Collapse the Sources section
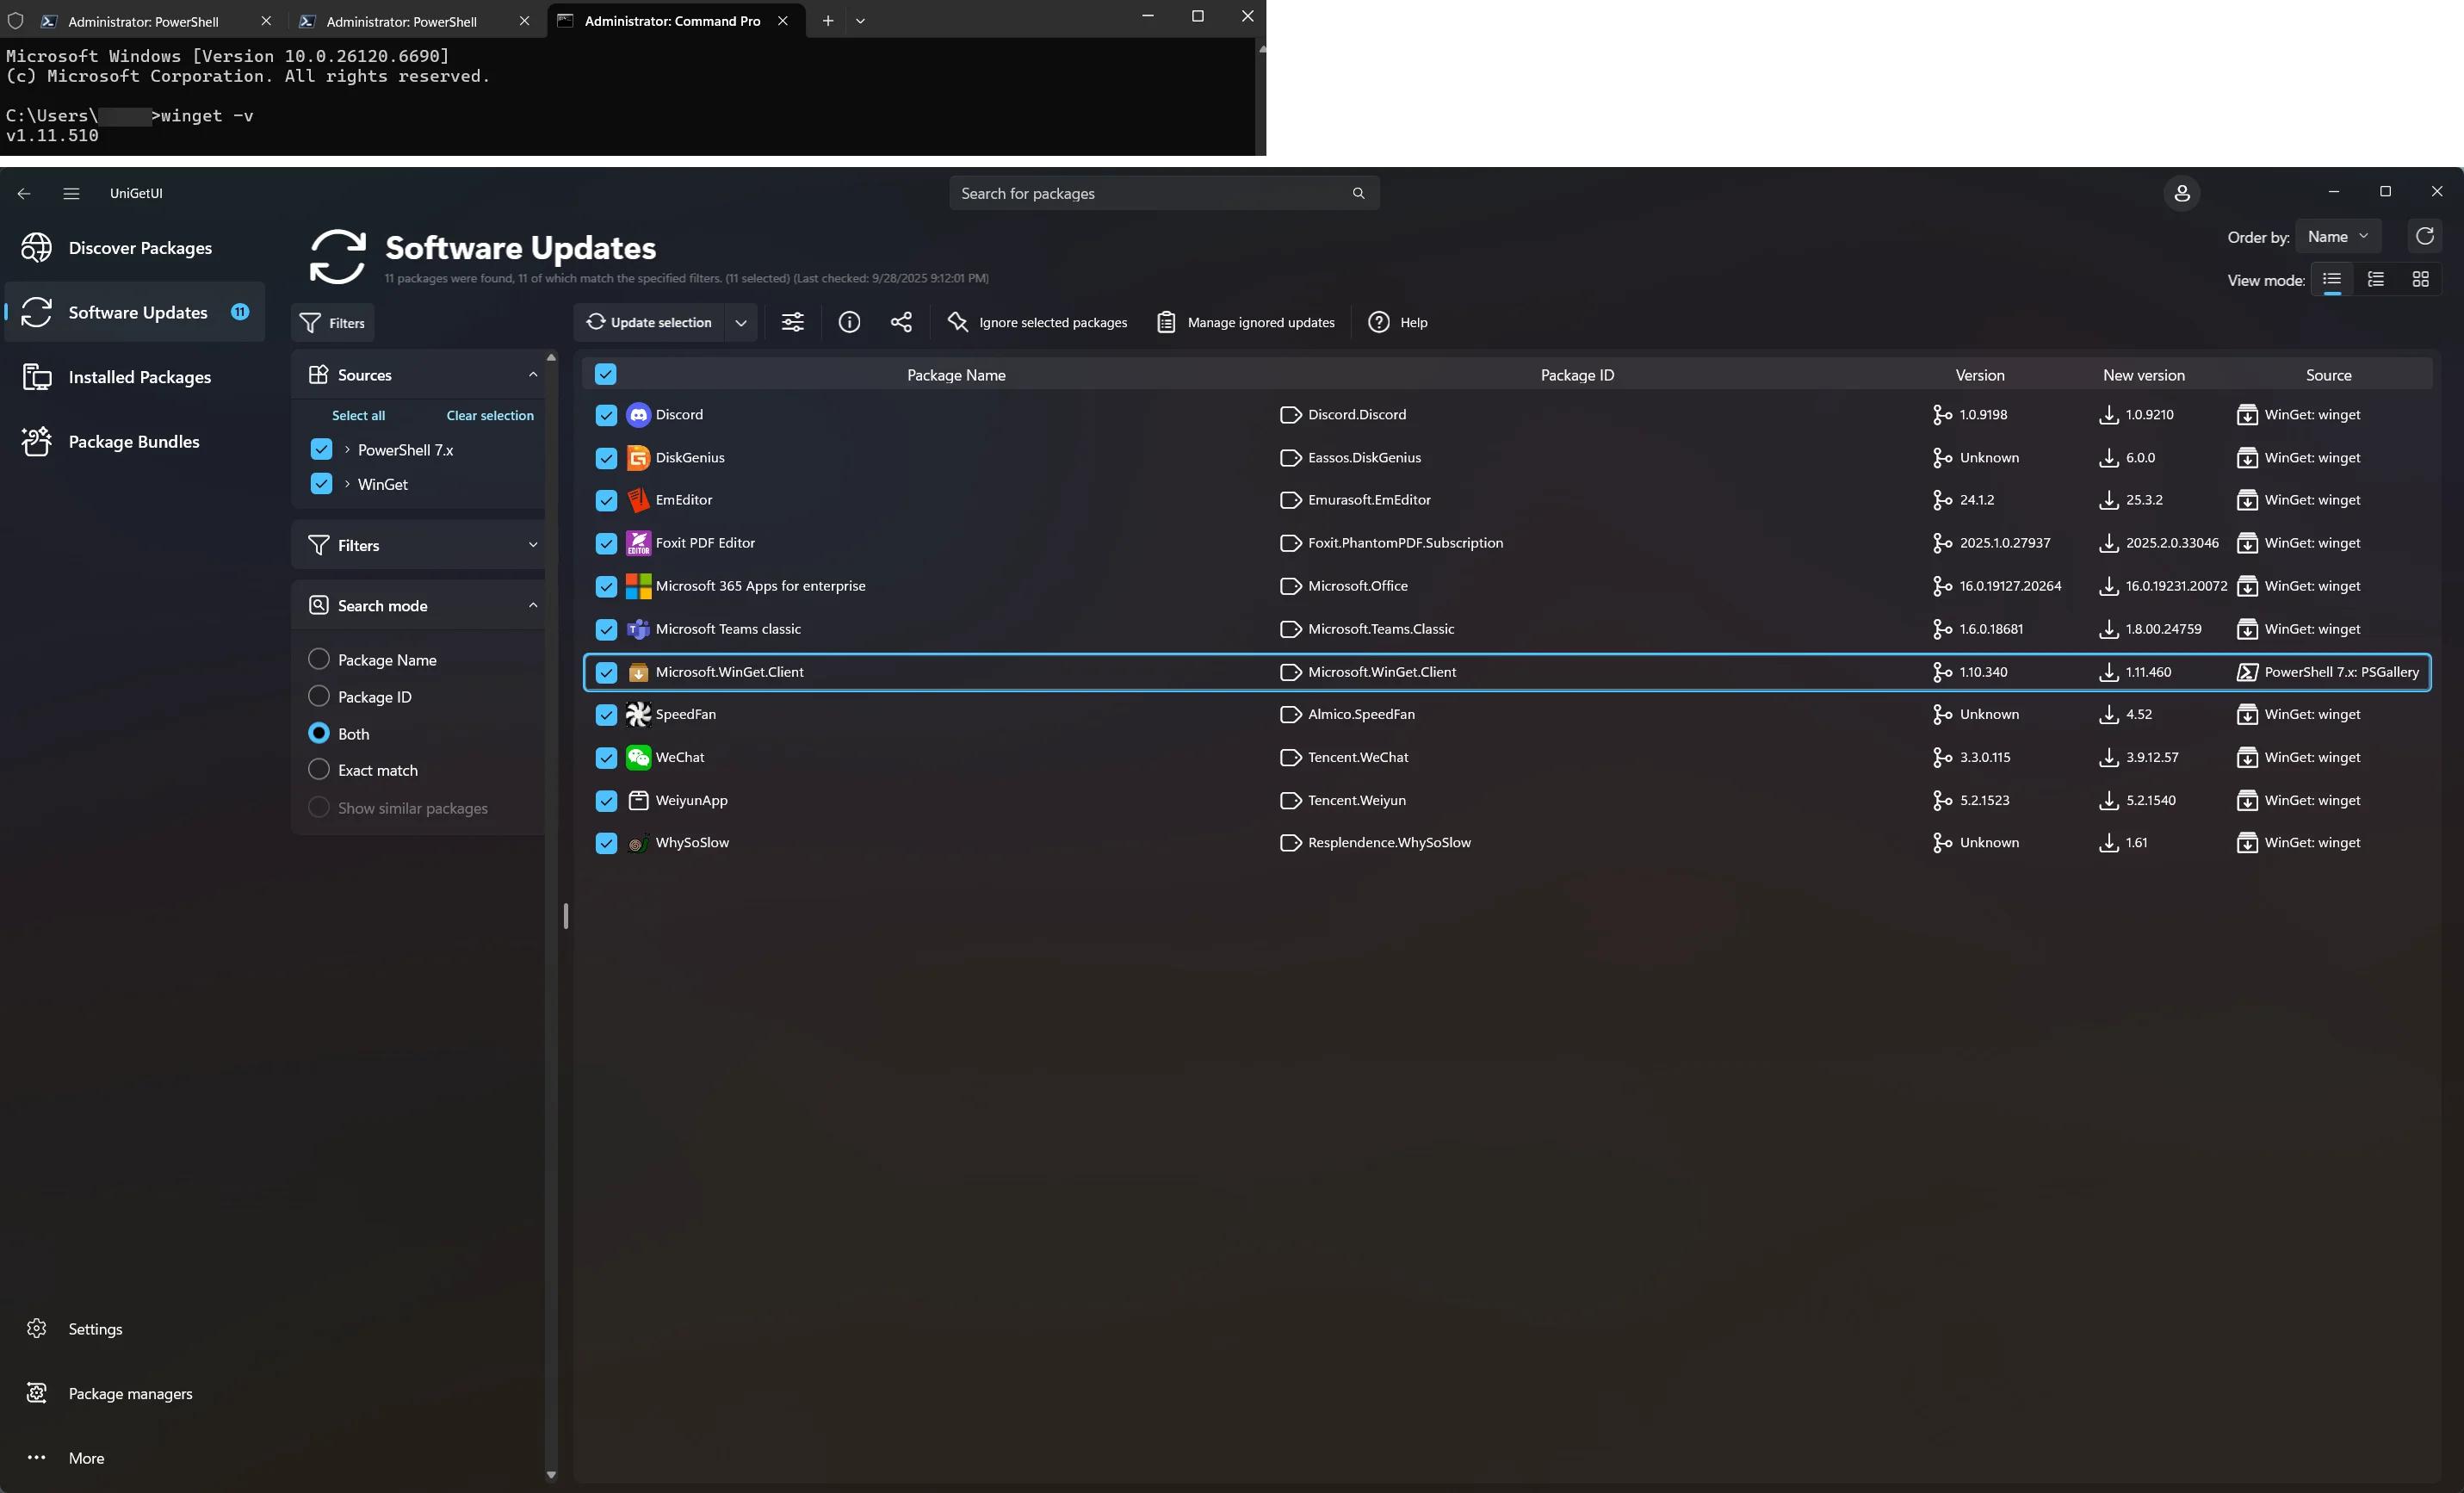Image resolution: width=2464 pixels, height=1493 pixels. pos(533,374)
